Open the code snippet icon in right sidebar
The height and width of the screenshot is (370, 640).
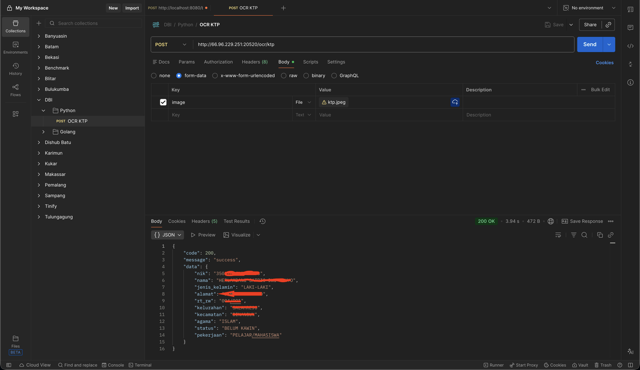[x=630, y=46]
